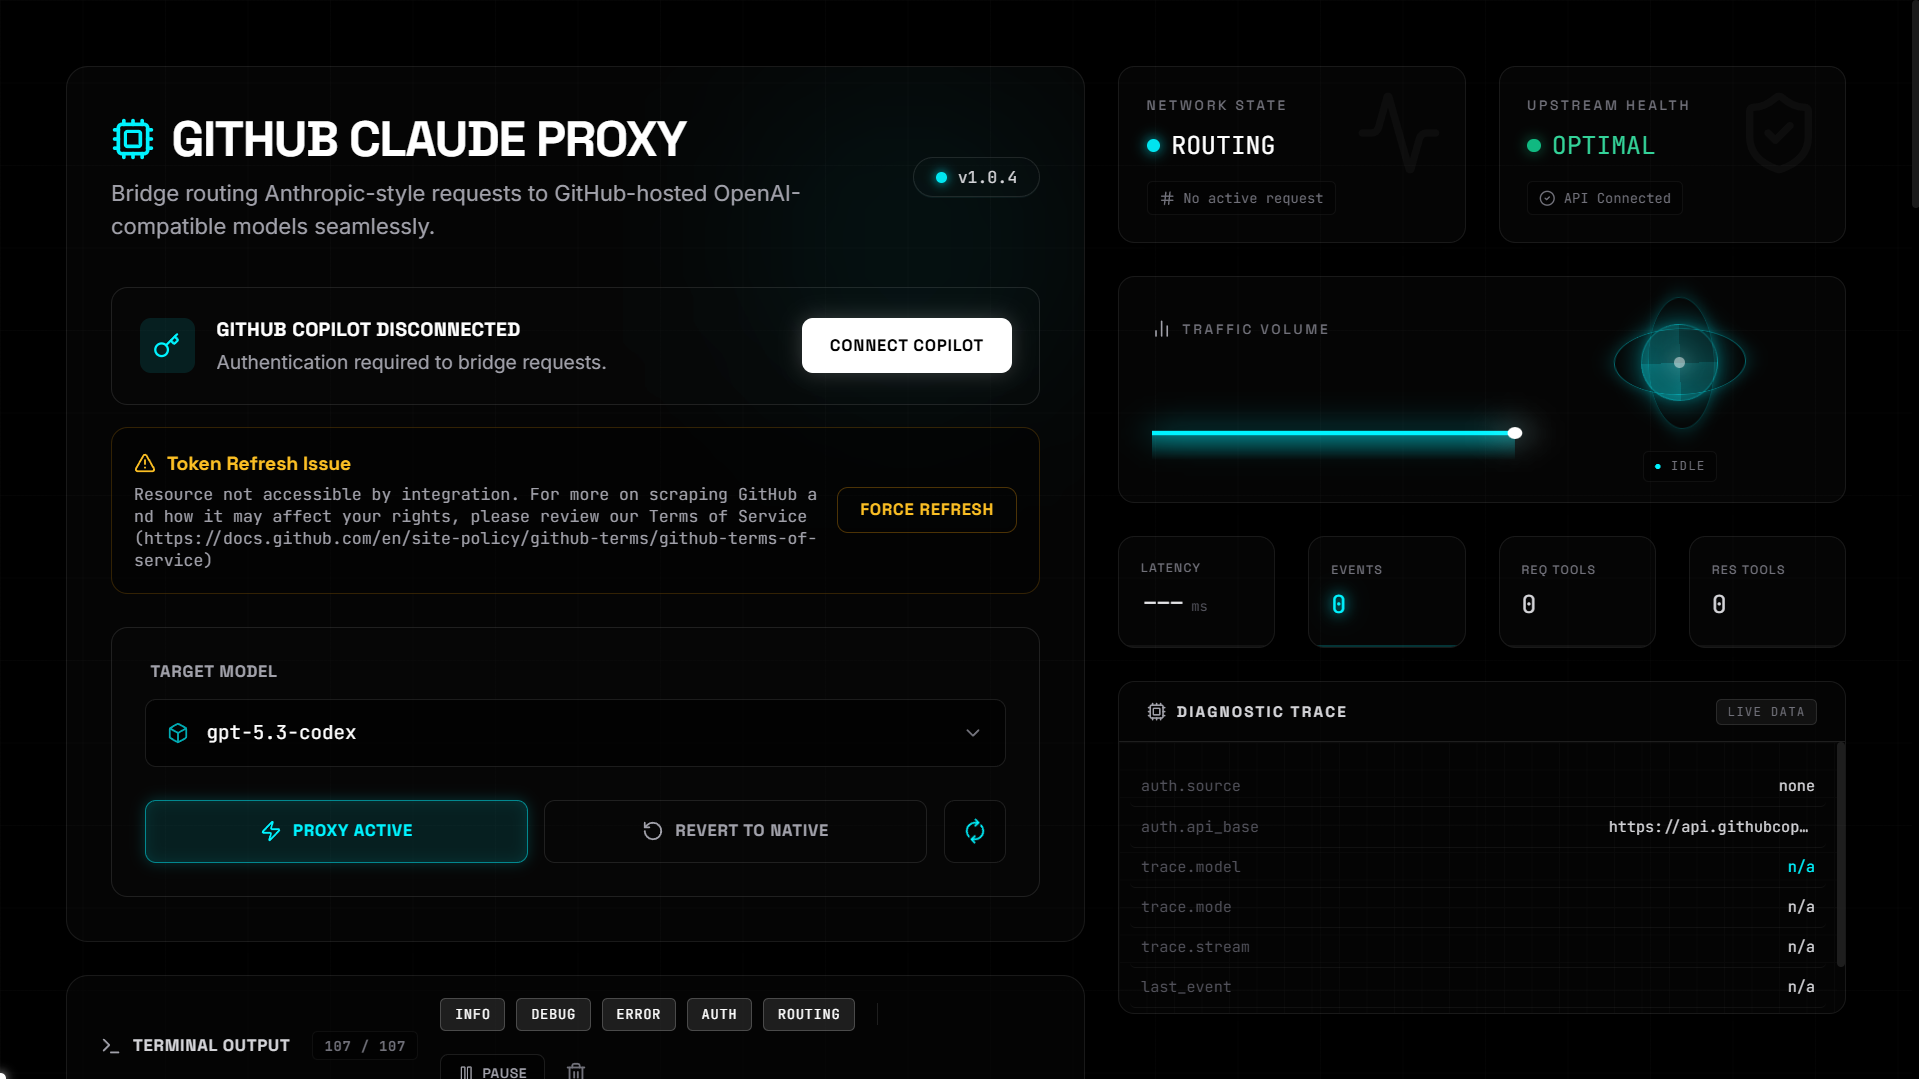The height and width of the screenshot is (1079, 1919).
Task: Click the GitHub terms of service URL text
Action: pos(475,549)
